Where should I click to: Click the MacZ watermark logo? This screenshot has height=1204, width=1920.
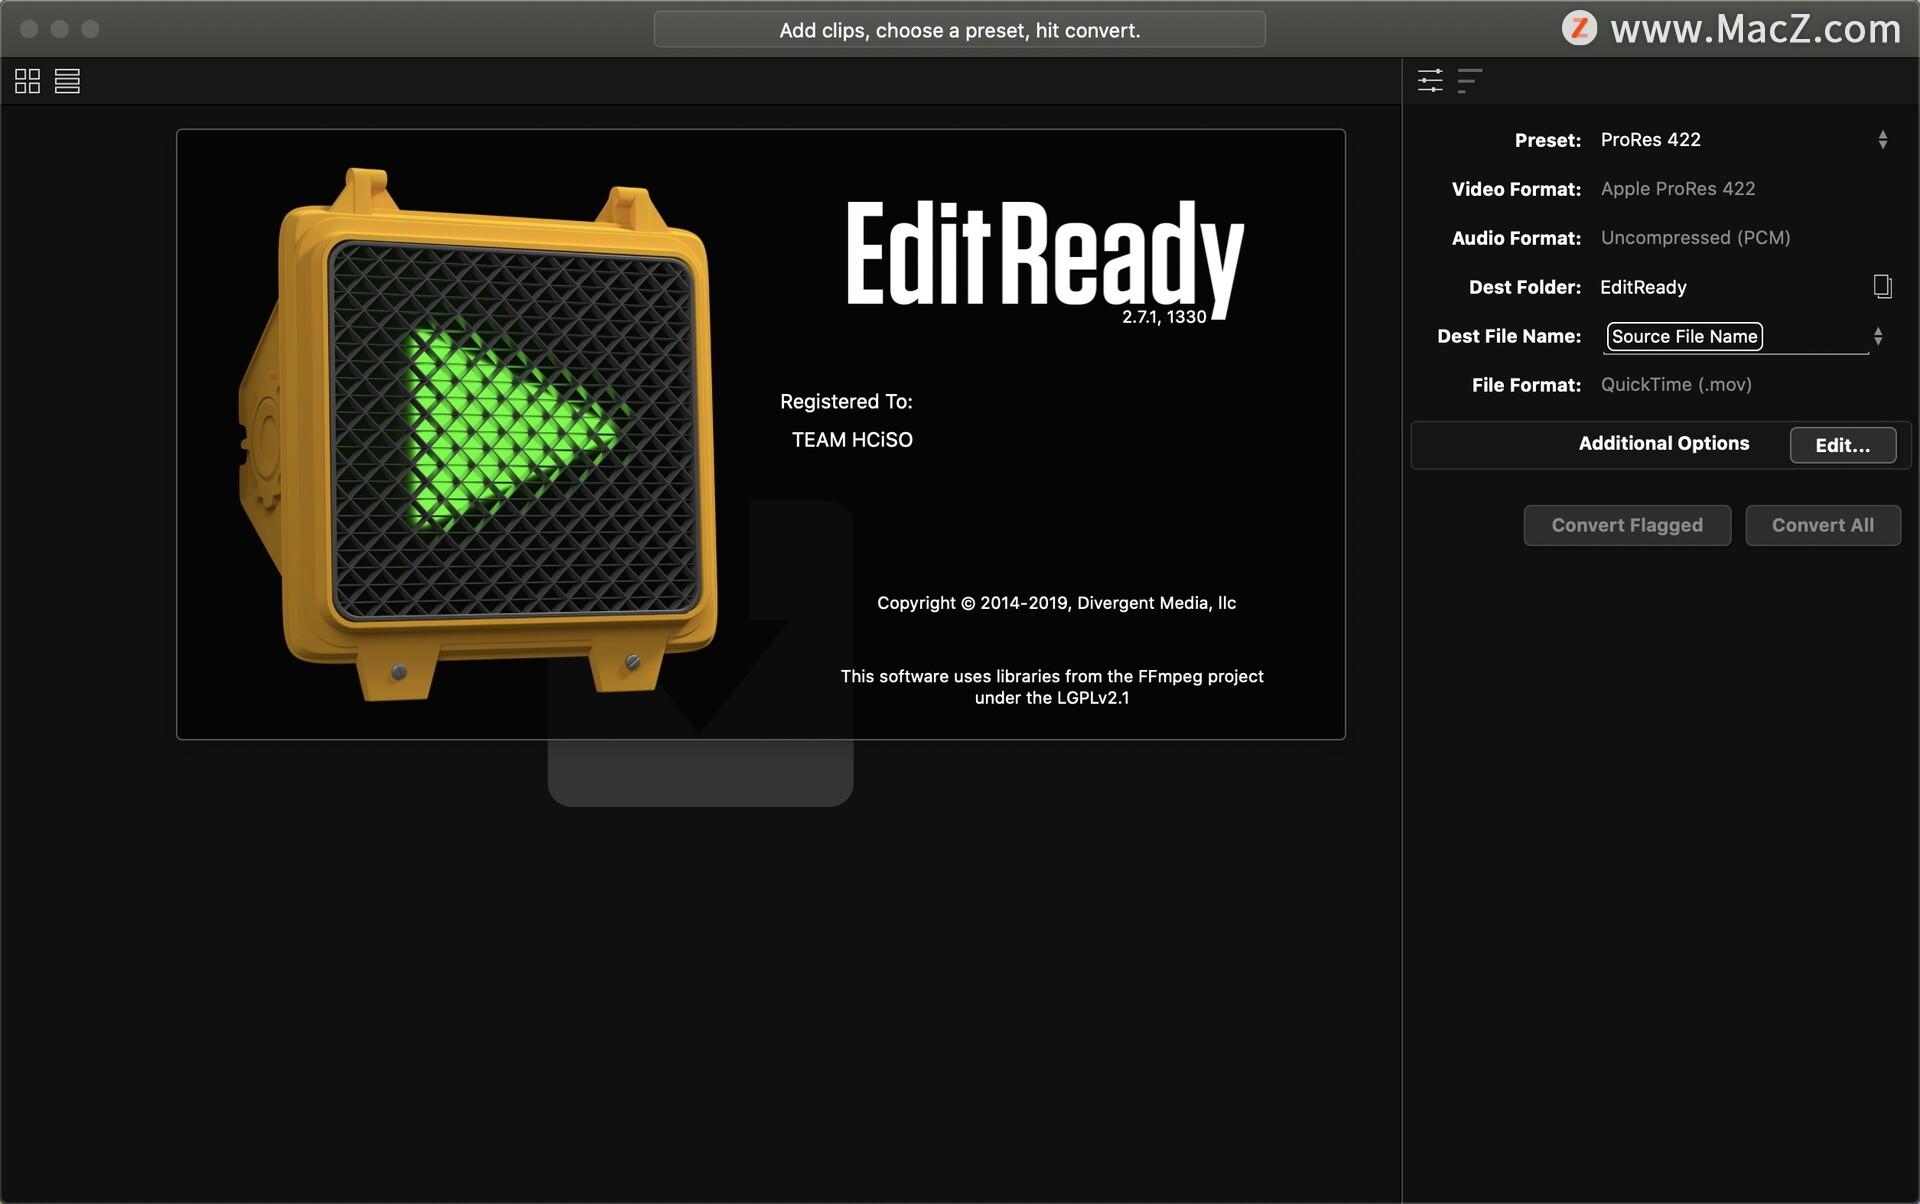point(1581,29)
